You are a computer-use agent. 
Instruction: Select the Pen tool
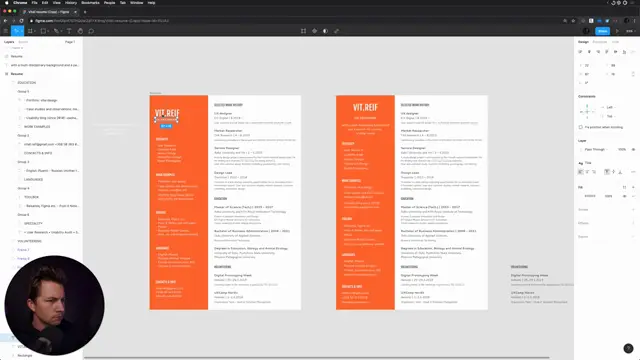coord(56,31)
